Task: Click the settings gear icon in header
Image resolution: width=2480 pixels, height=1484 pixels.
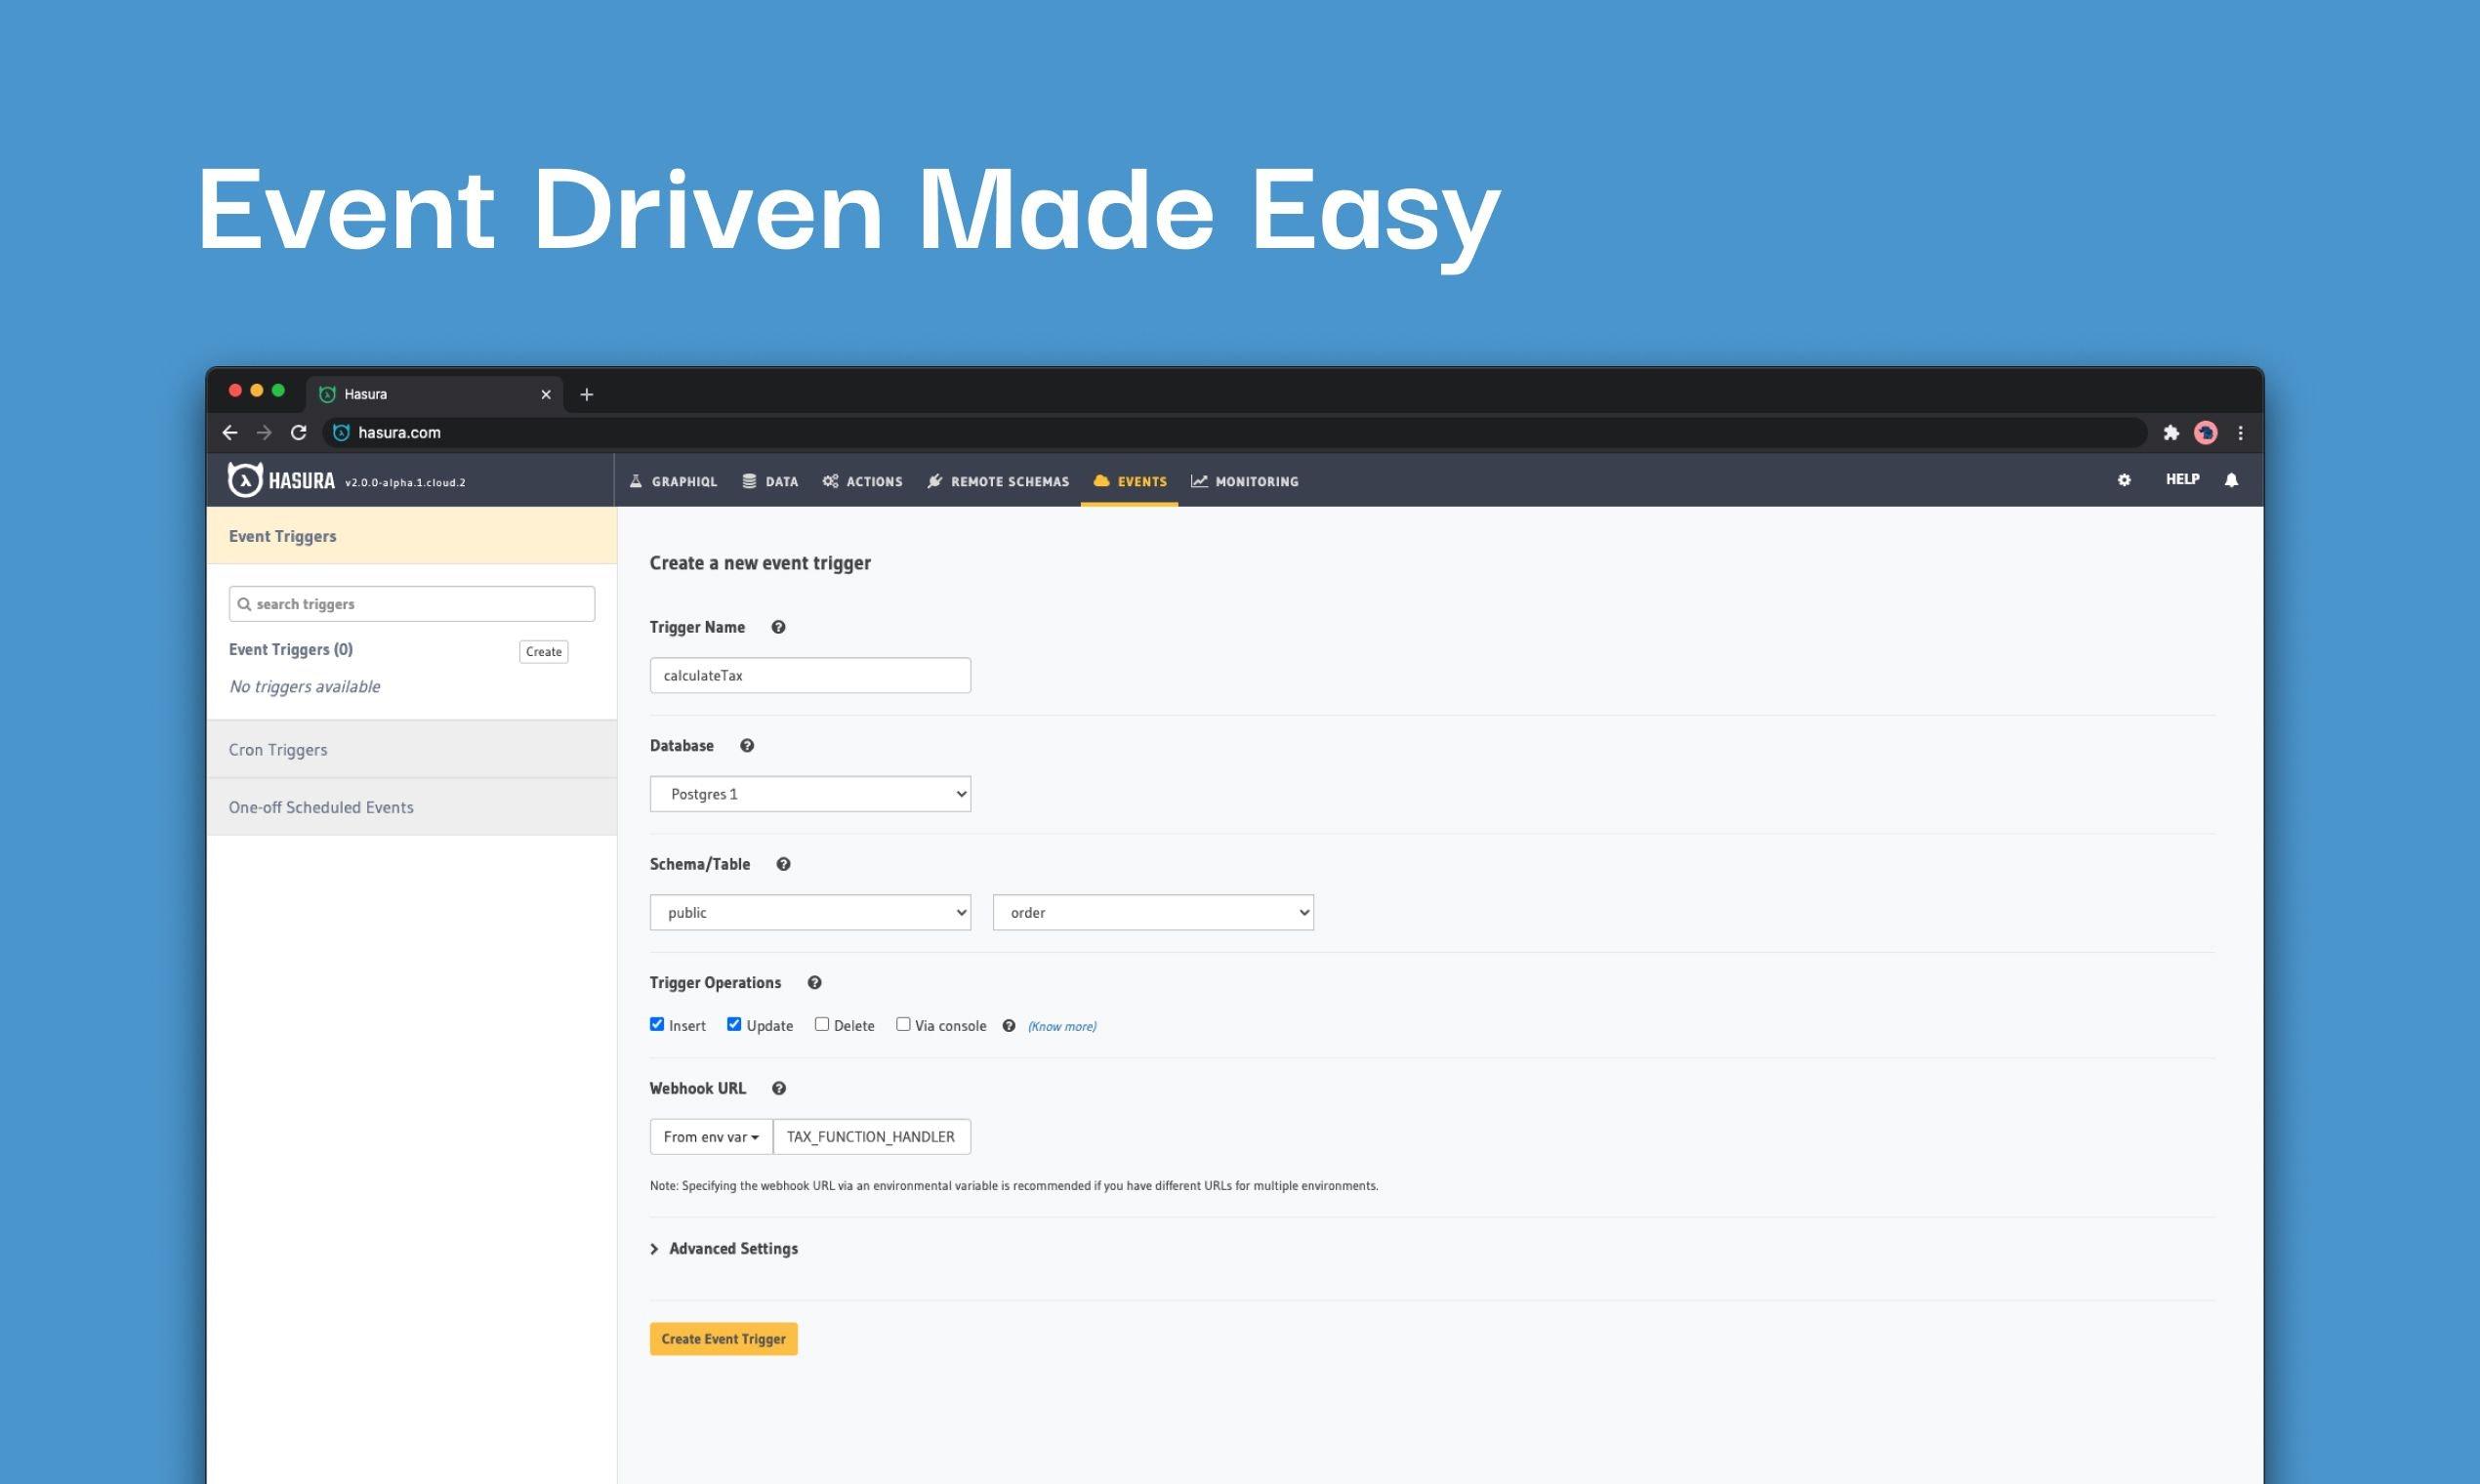Action: (2124, 480)
